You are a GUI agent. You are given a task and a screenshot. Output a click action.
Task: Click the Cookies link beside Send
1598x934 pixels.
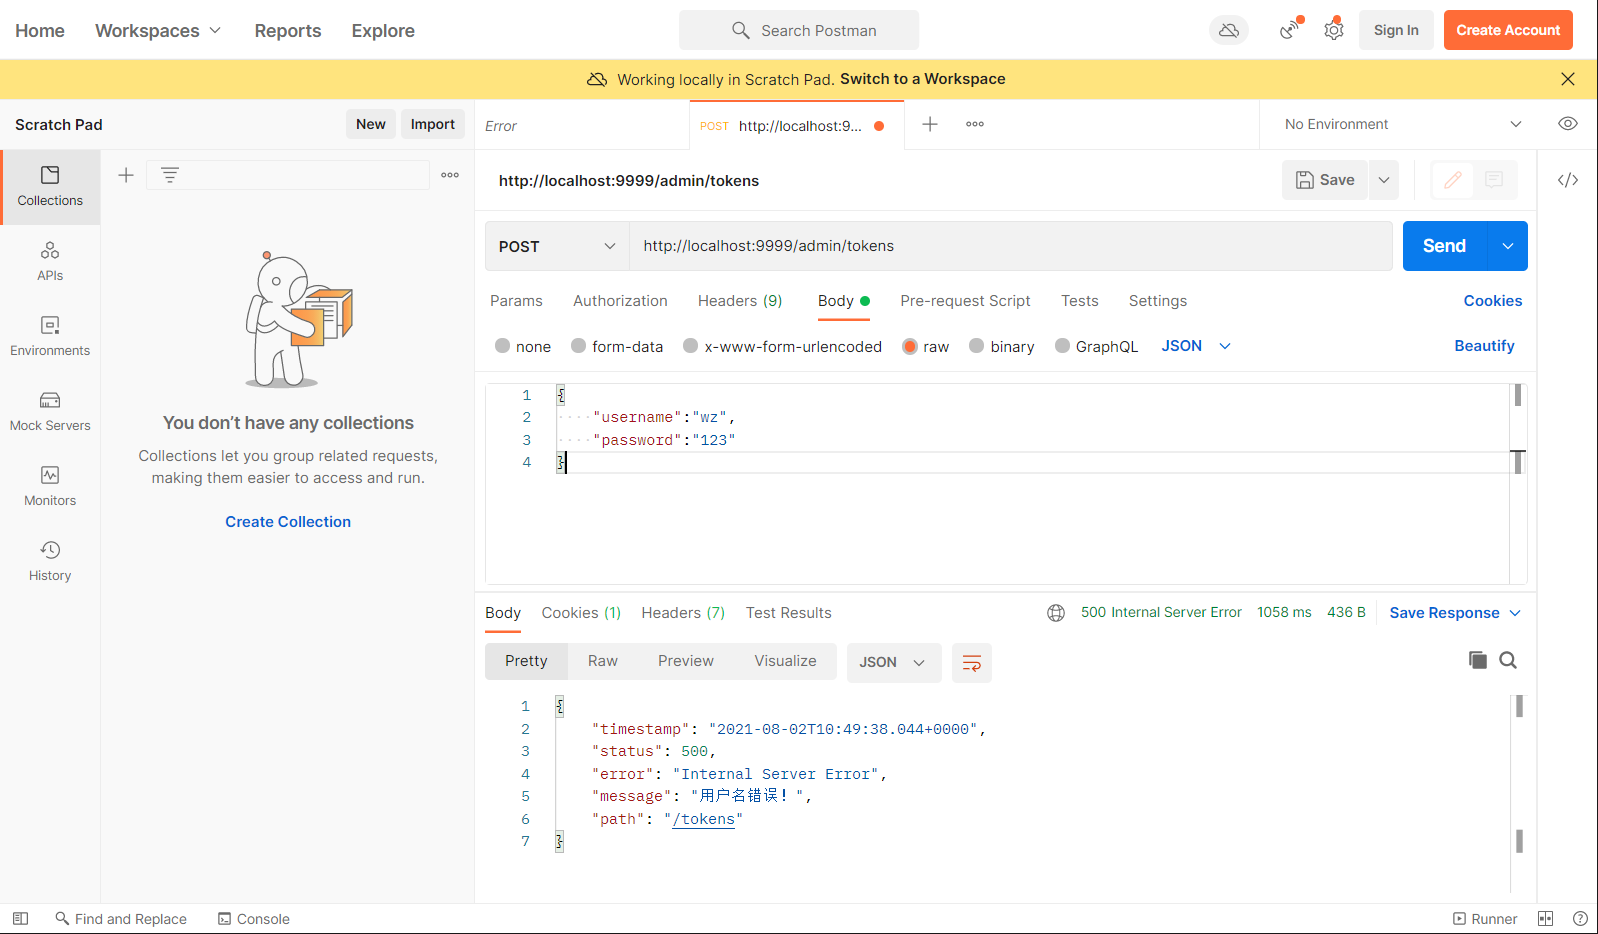point(1493,301)
